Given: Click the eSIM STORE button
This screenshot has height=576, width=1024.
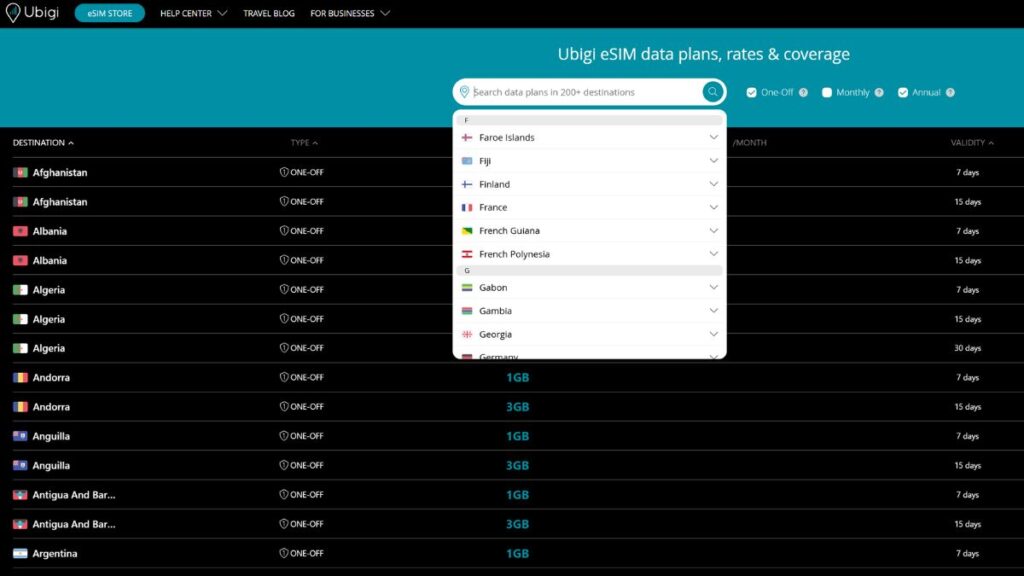Looking at the screenshot, I should tap(110, 13).
